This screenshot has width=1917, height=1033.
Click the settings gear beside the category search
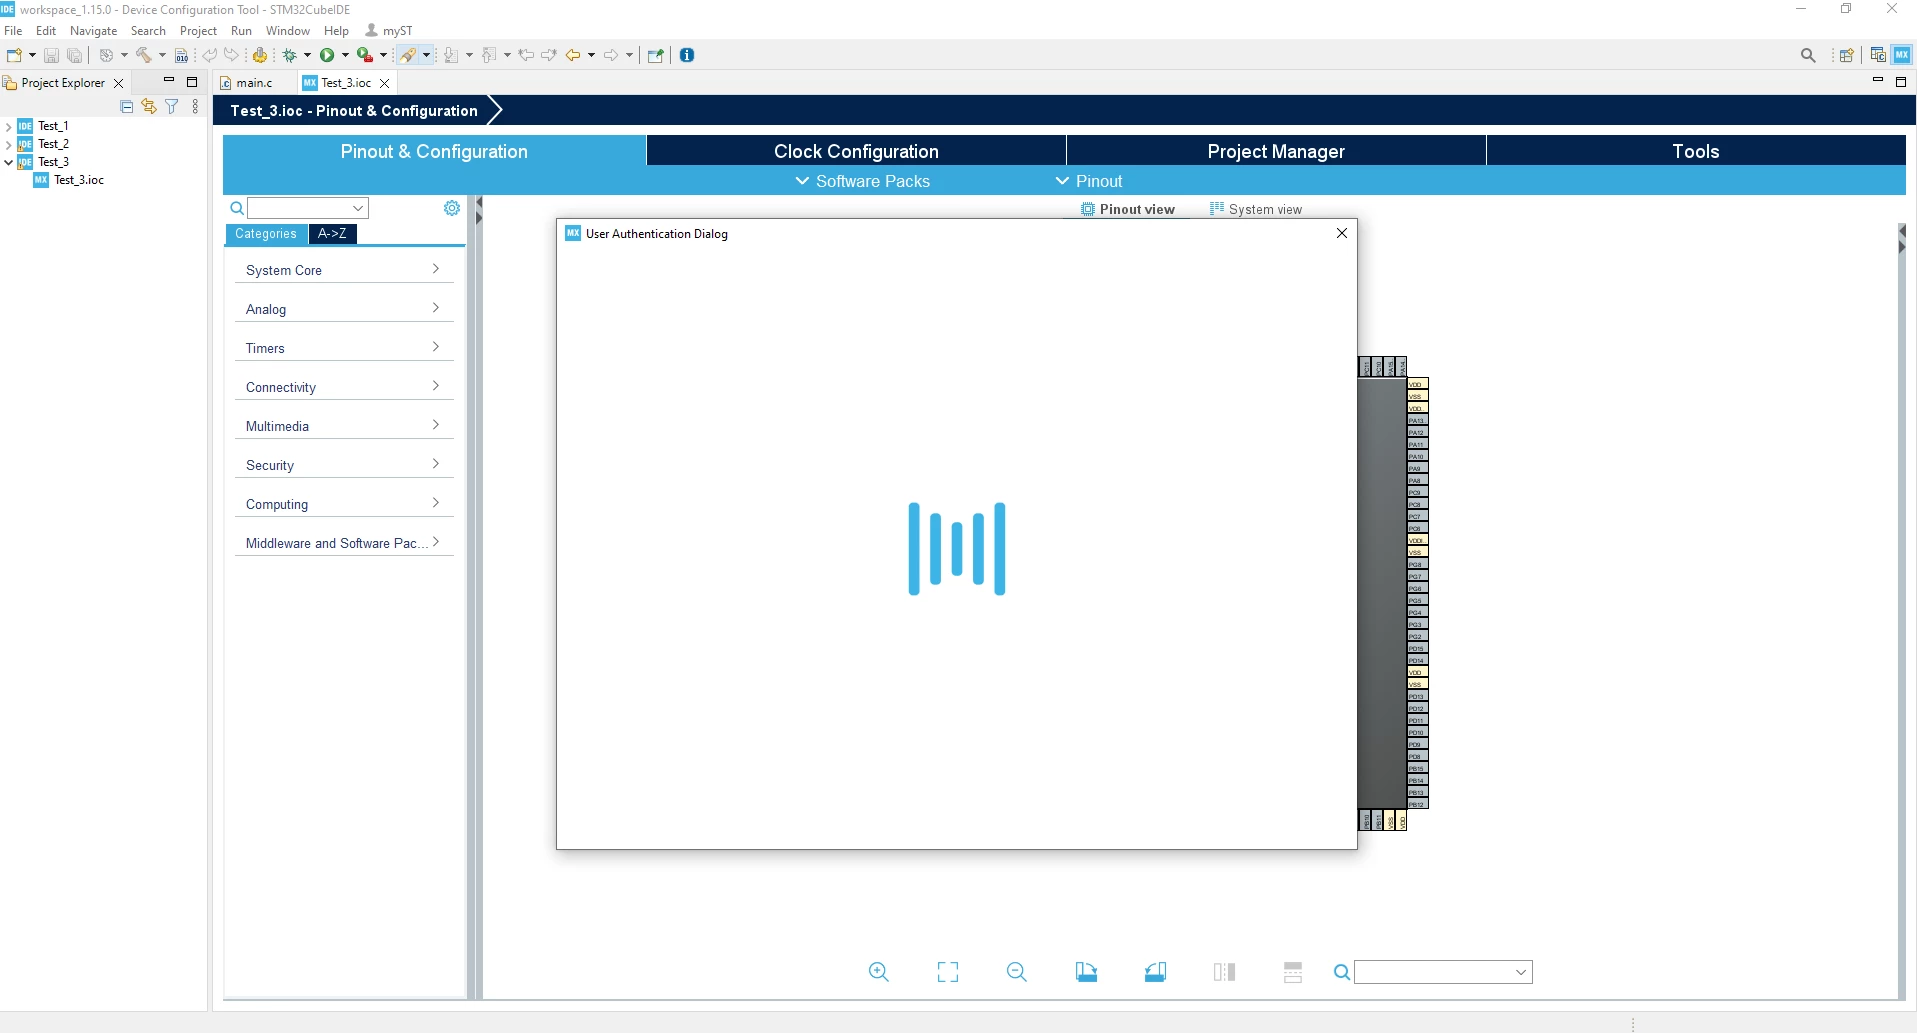tap(452, 208)
